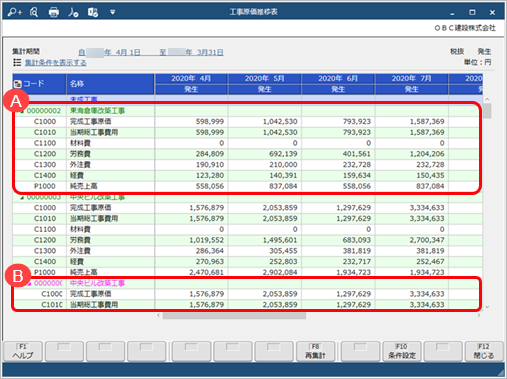
Task: Select value 2,470,681 in 純売上高 row
Action: [x=207, y=273]
